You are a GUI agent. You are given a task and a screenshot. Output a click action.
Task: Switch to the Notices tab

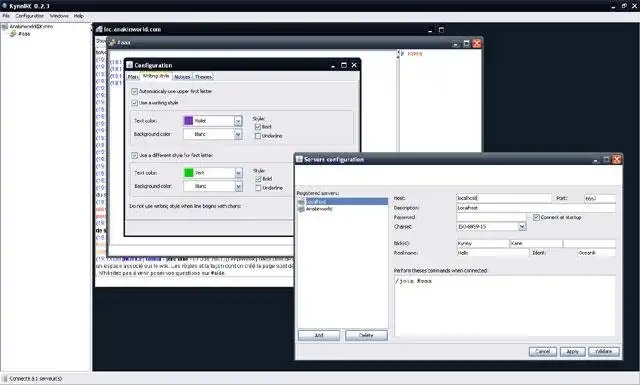182,77
